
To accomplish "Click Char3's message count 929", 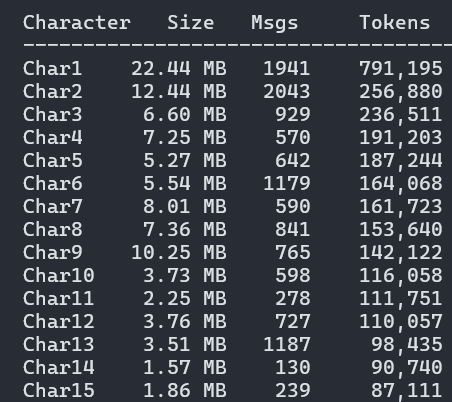I will (x=293, y=114).
